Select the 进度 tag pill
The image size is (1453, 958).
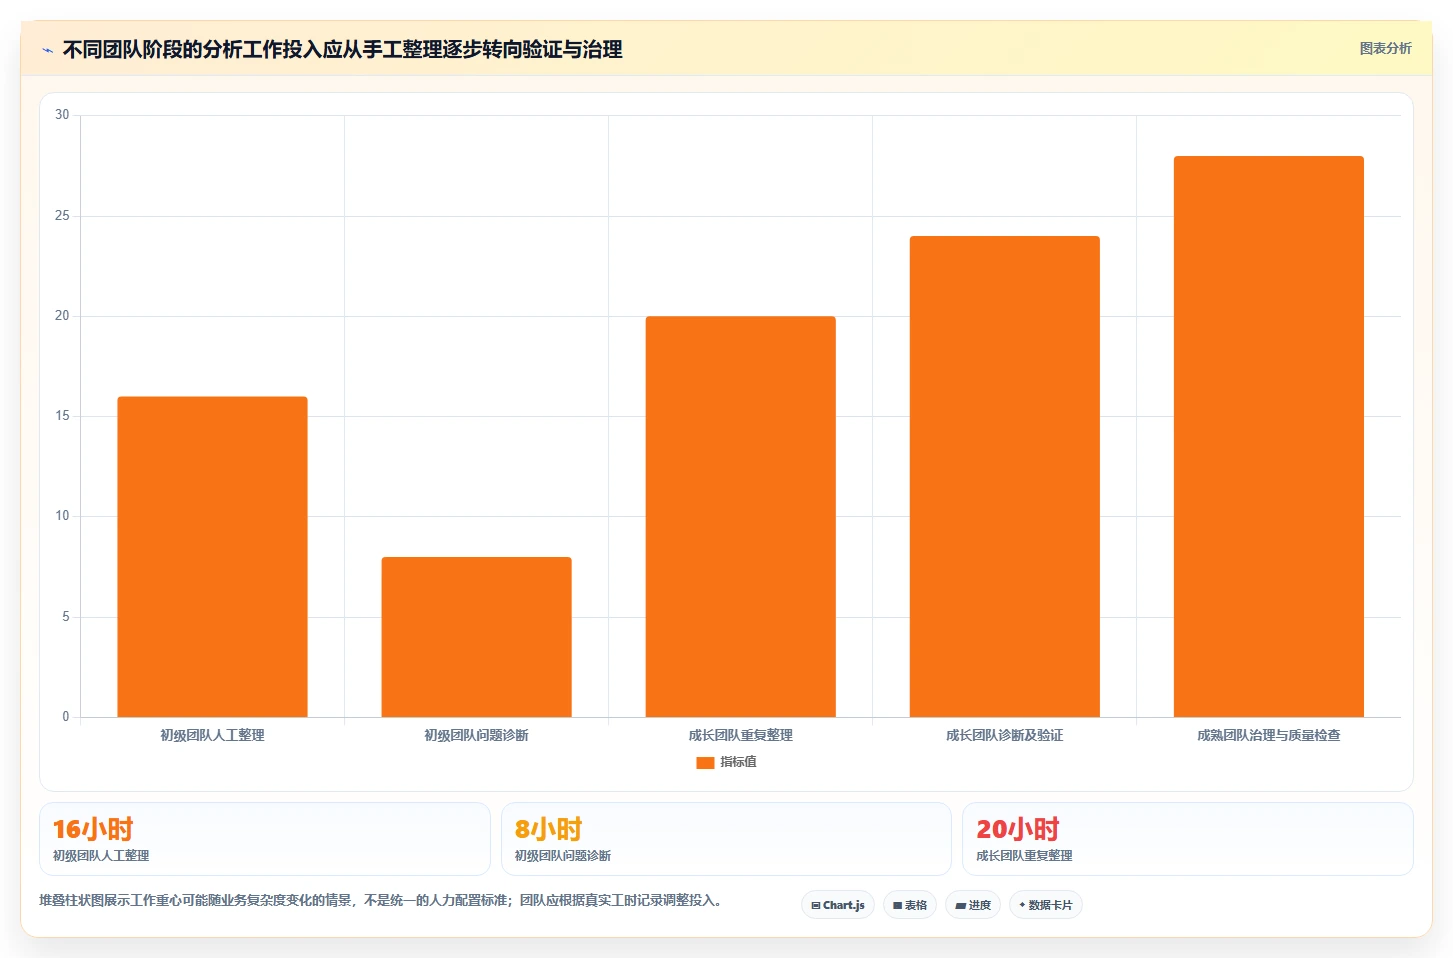click(973, 905)
